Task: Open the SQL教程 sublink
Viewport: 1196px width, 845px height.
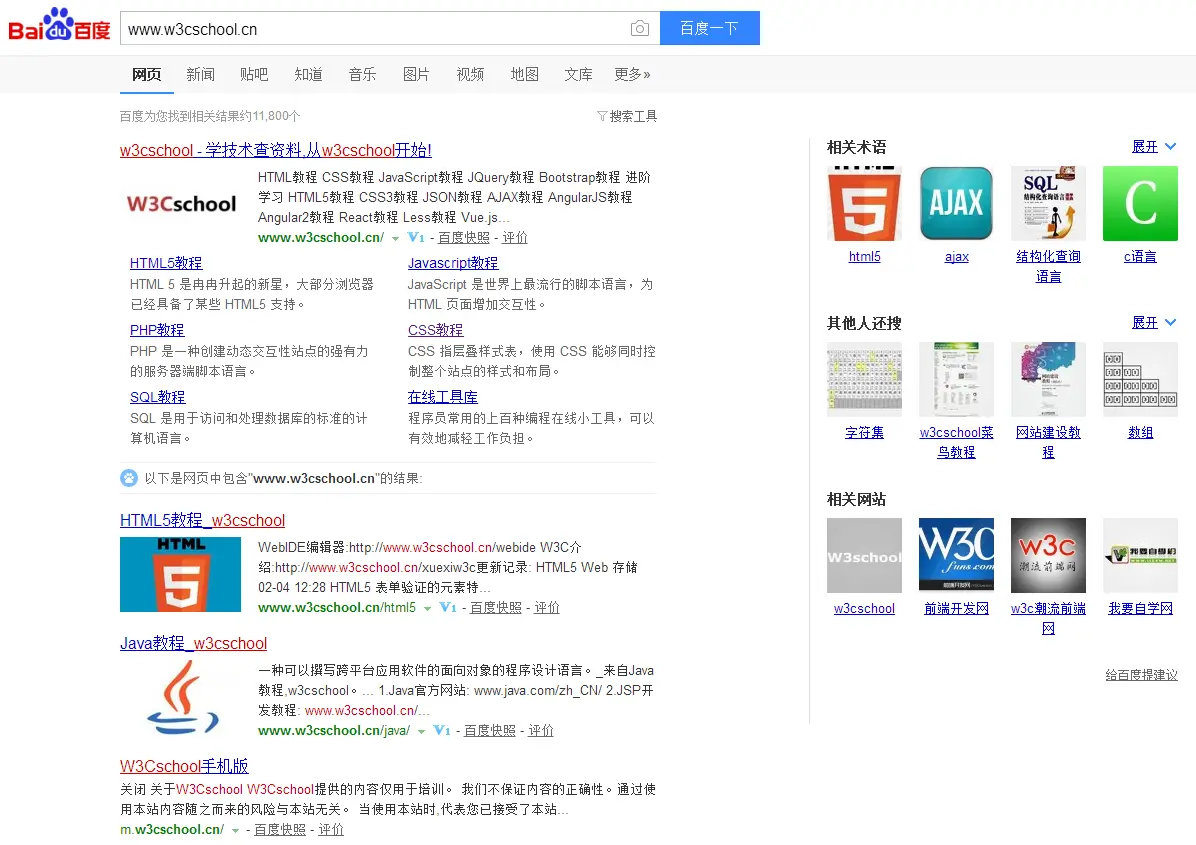Action: (x=157, y=397)
